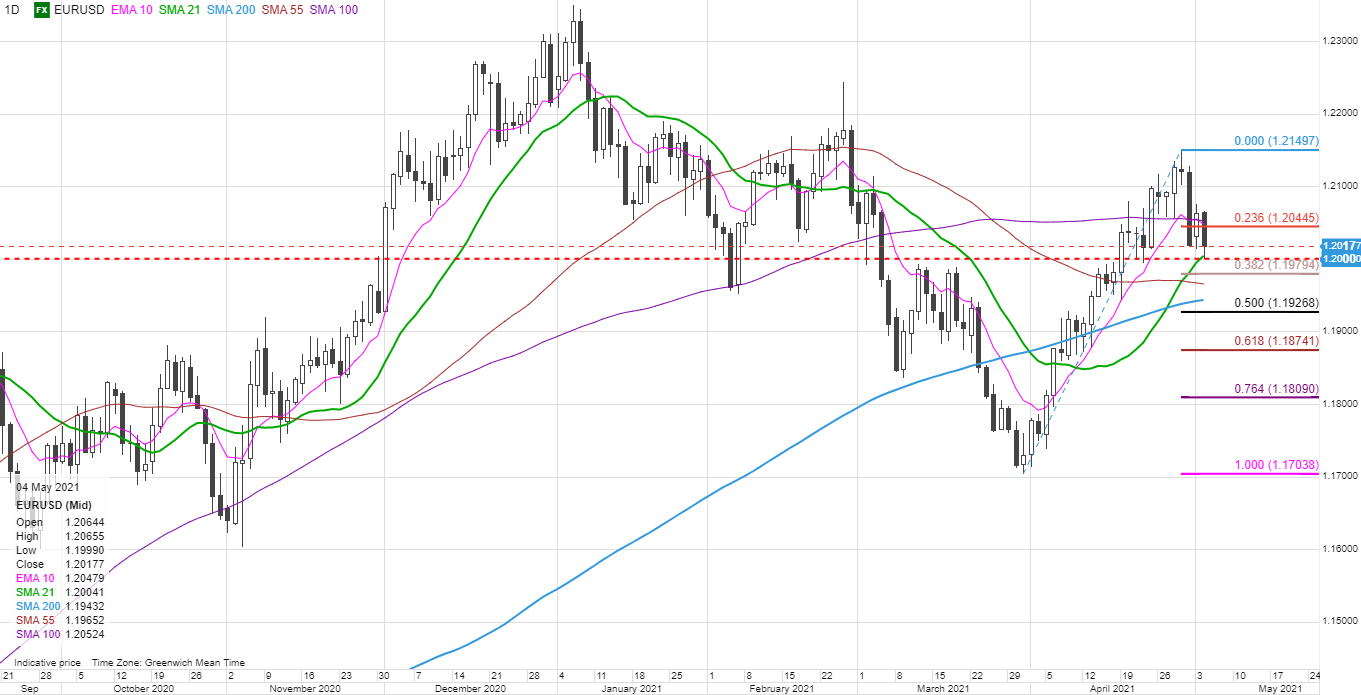Open the 1D timeframe selector
Image resolution: width=1361 pixels, height=695 pixels.
[13, 10]
